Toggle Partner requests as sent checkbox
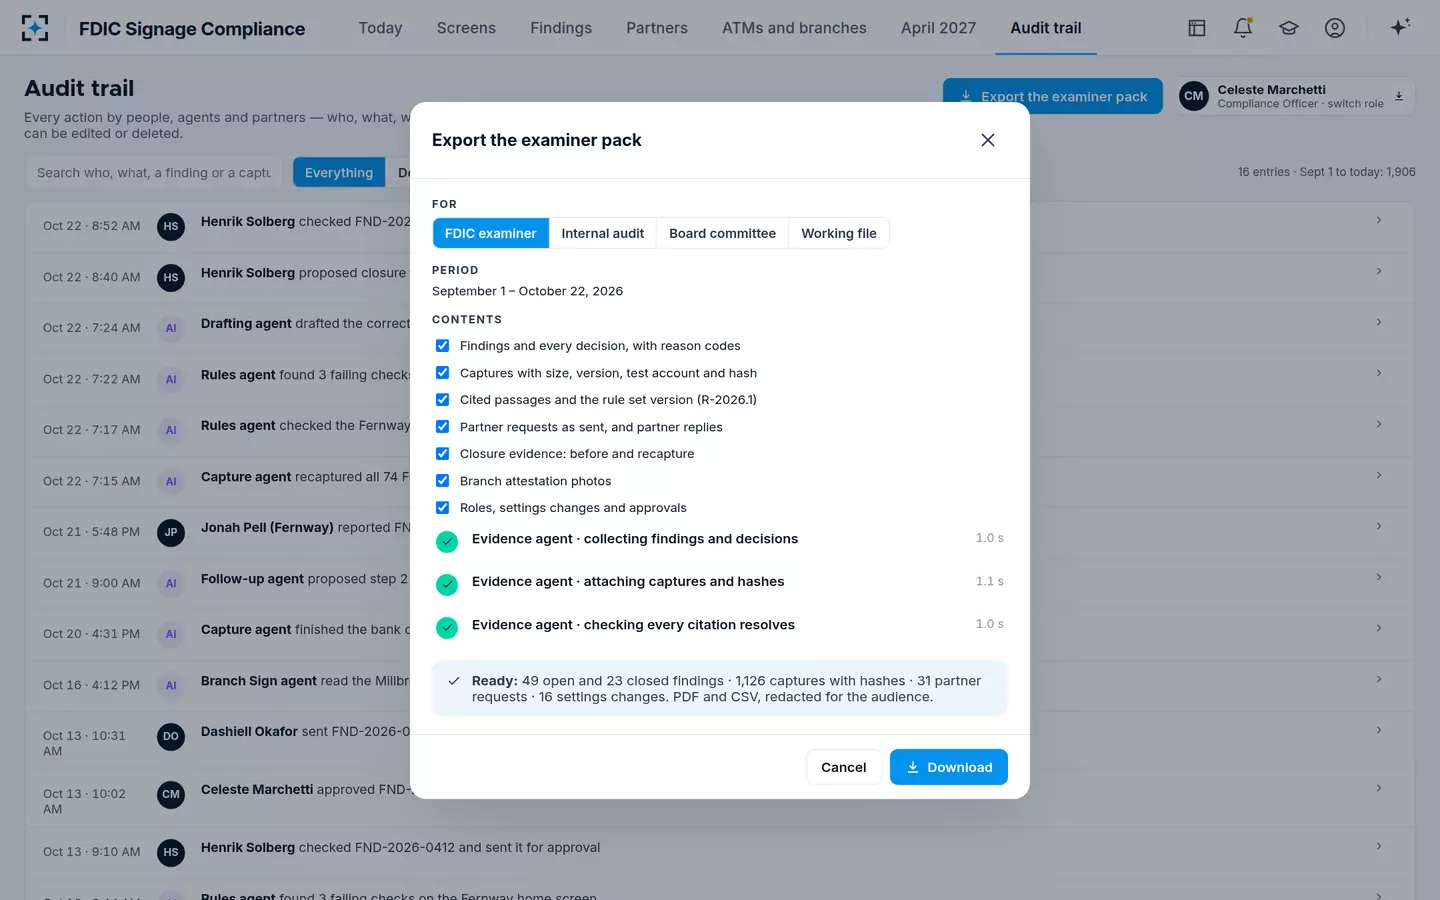Screen dimensions: 1440x900 [442, 427]
